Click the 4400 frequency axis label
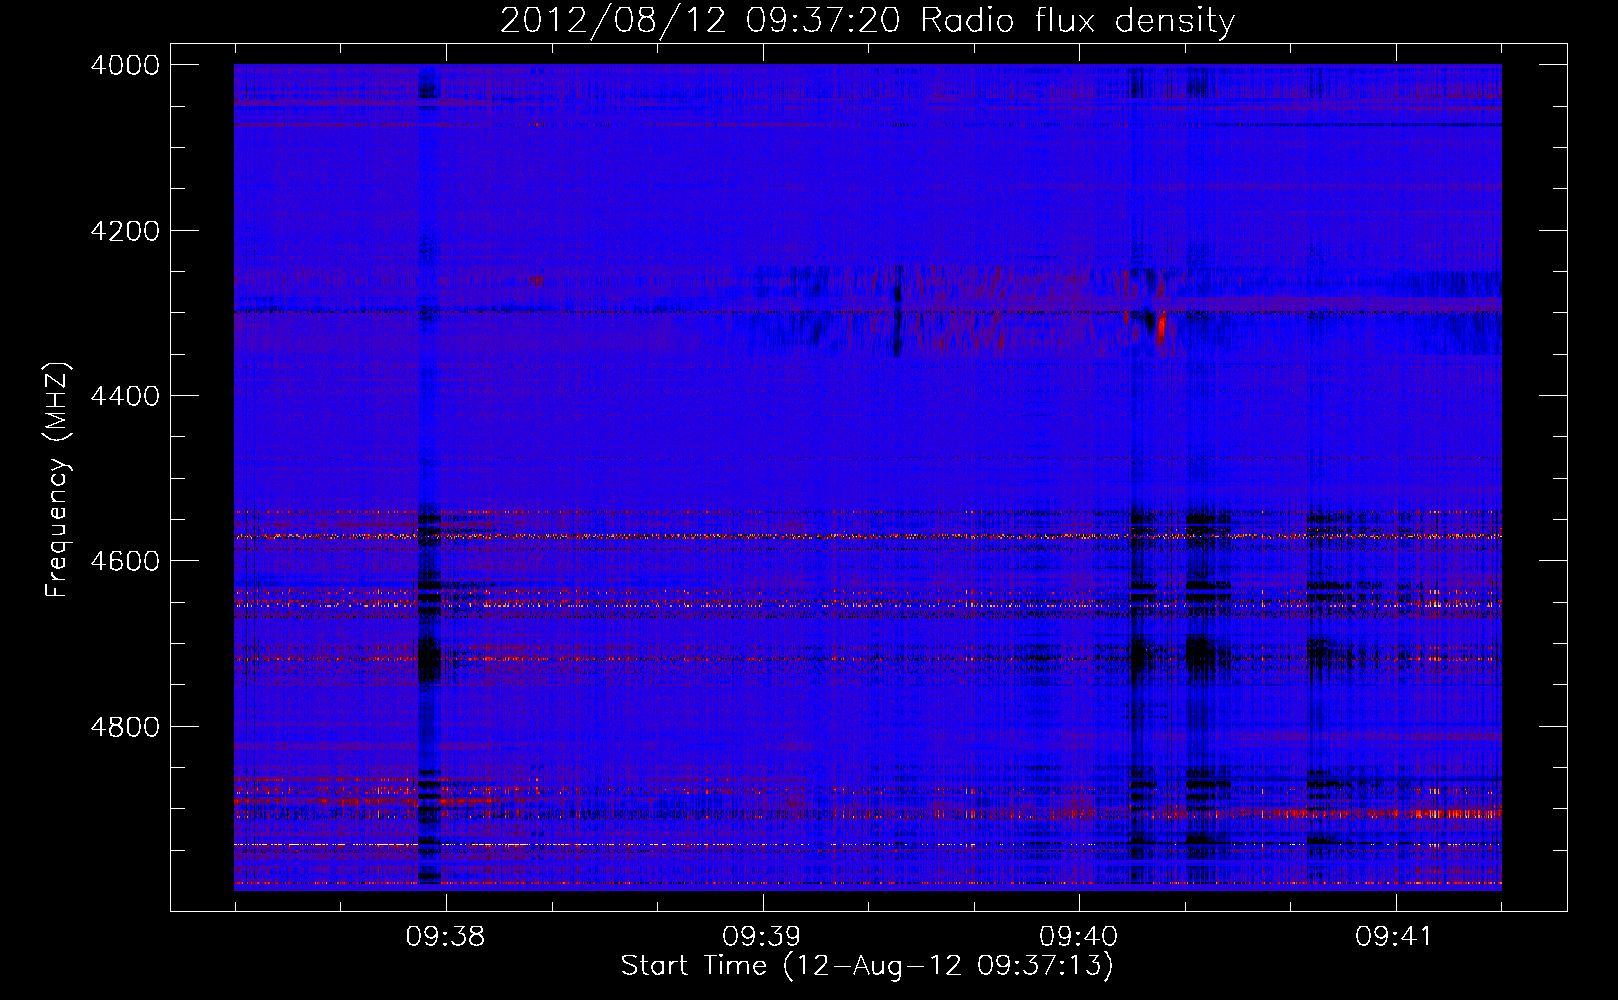This screenshot has width=1618, height=1000. tap(125, 396)
